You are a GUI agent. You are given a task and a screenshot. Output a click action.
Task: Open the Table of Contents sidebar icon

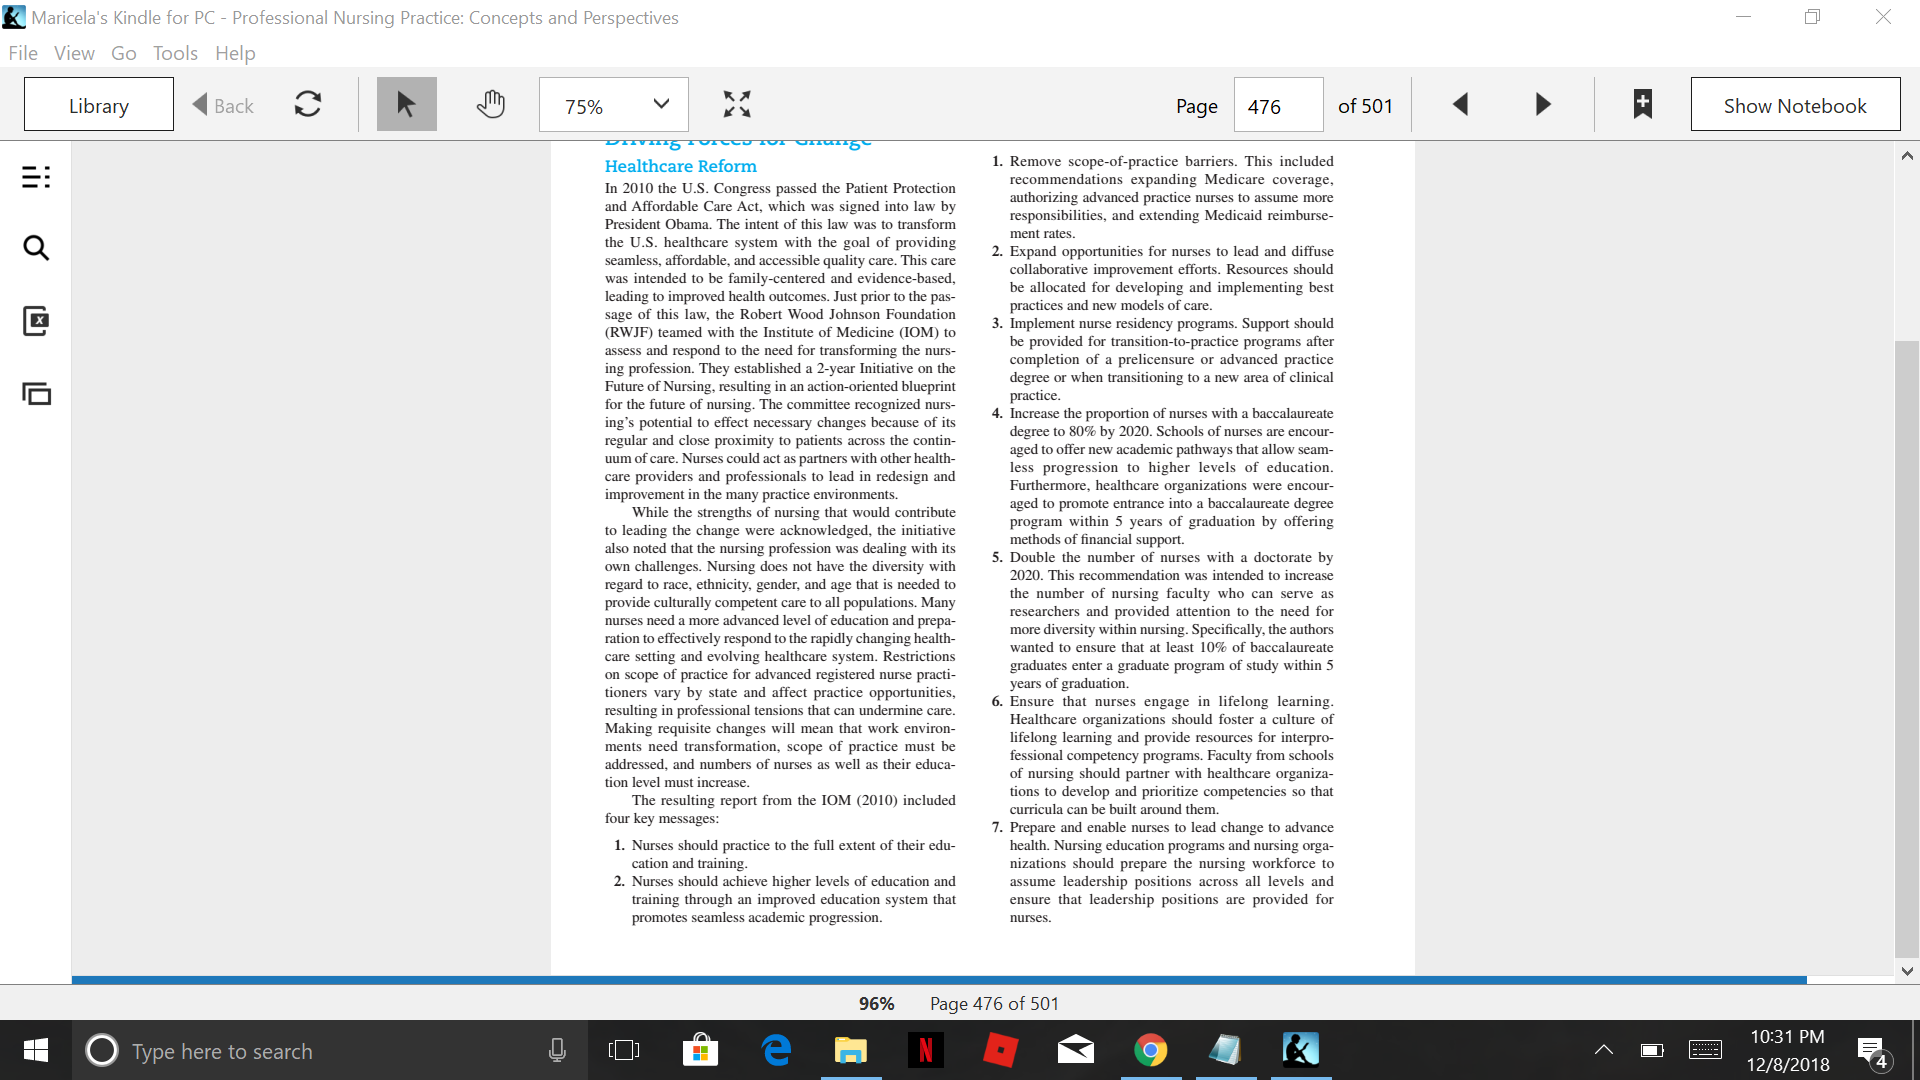tap(36, 177)
